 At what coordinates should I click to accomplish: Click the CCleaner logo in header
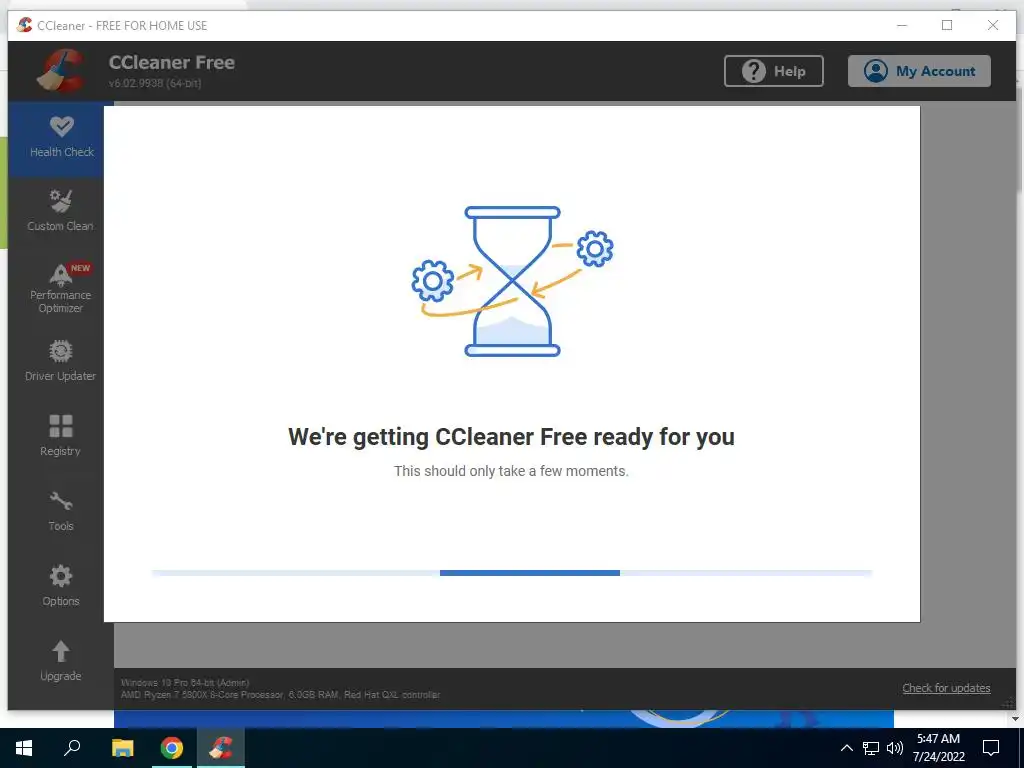[61, 71]
